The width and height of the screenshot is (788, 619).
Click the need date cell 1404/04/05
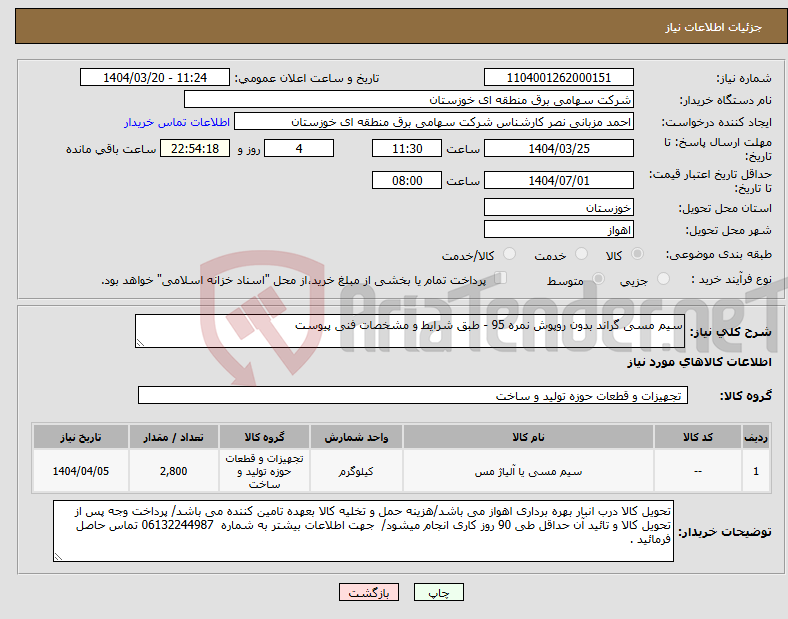[x=81, y=471]
